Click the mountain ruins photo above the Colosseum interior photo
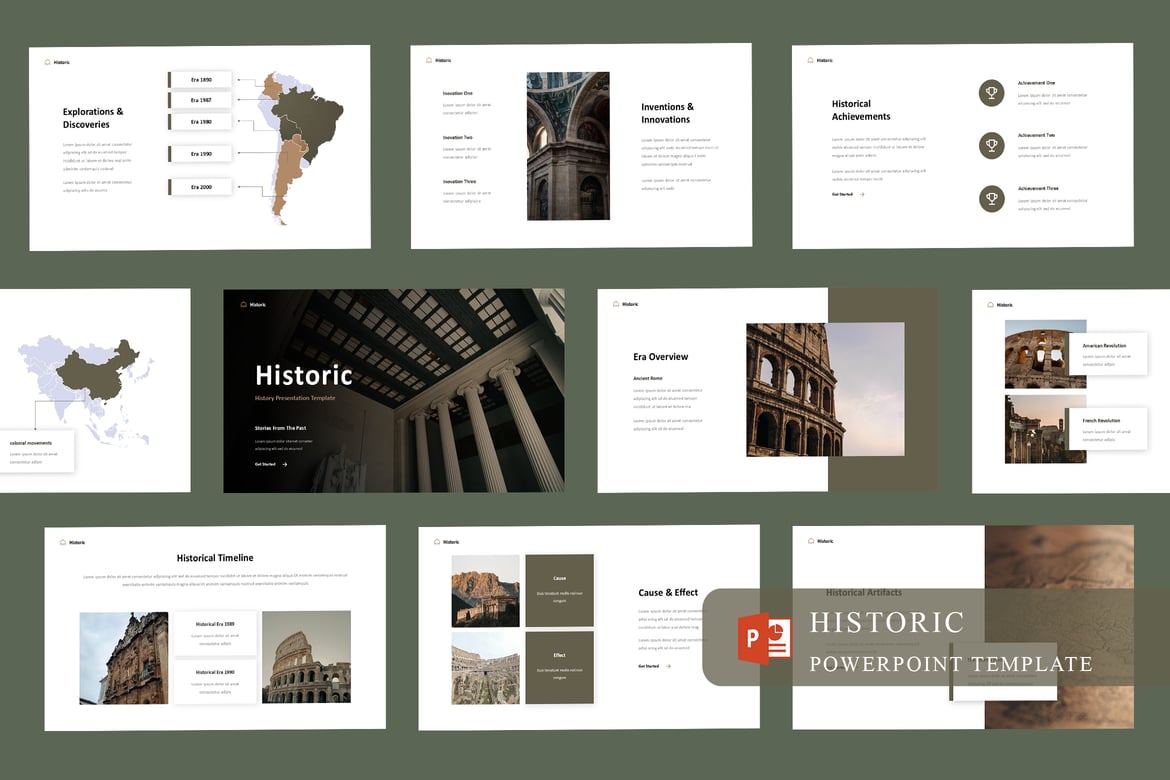 tap(485, 590)
